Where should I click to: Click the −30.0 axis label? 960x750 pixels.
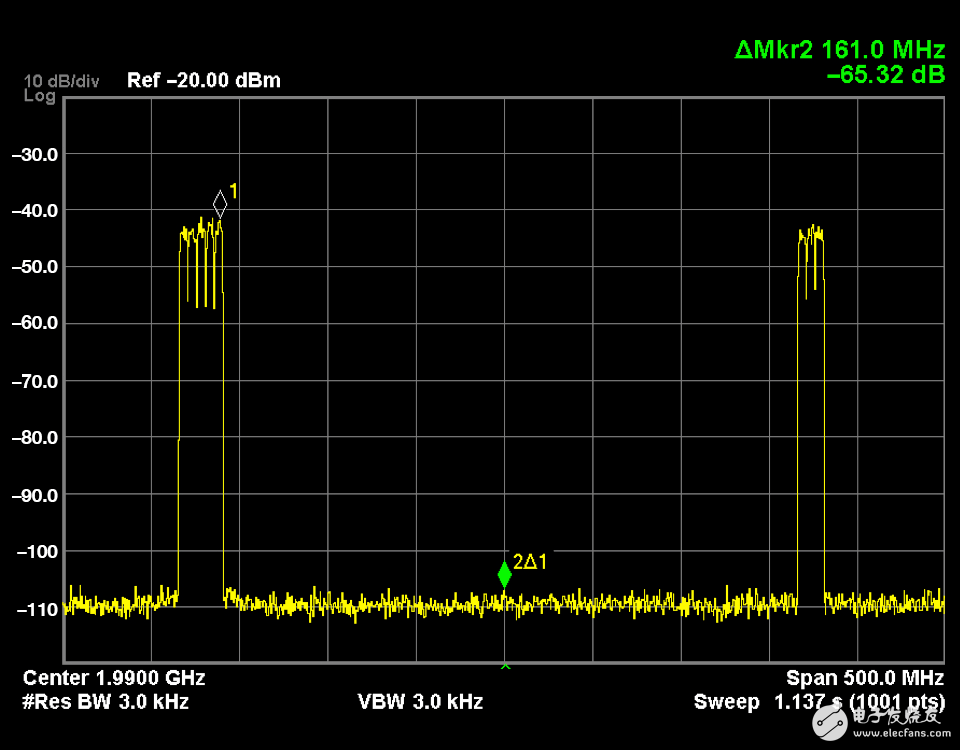coord(34,154)
